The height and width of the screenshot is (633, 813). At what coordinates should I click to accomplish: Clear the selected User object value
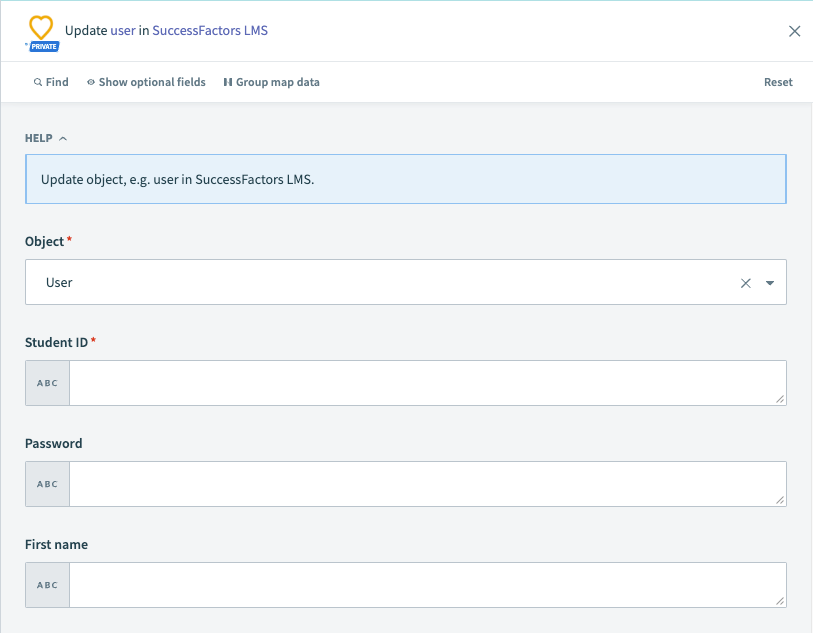pos(745,283)
